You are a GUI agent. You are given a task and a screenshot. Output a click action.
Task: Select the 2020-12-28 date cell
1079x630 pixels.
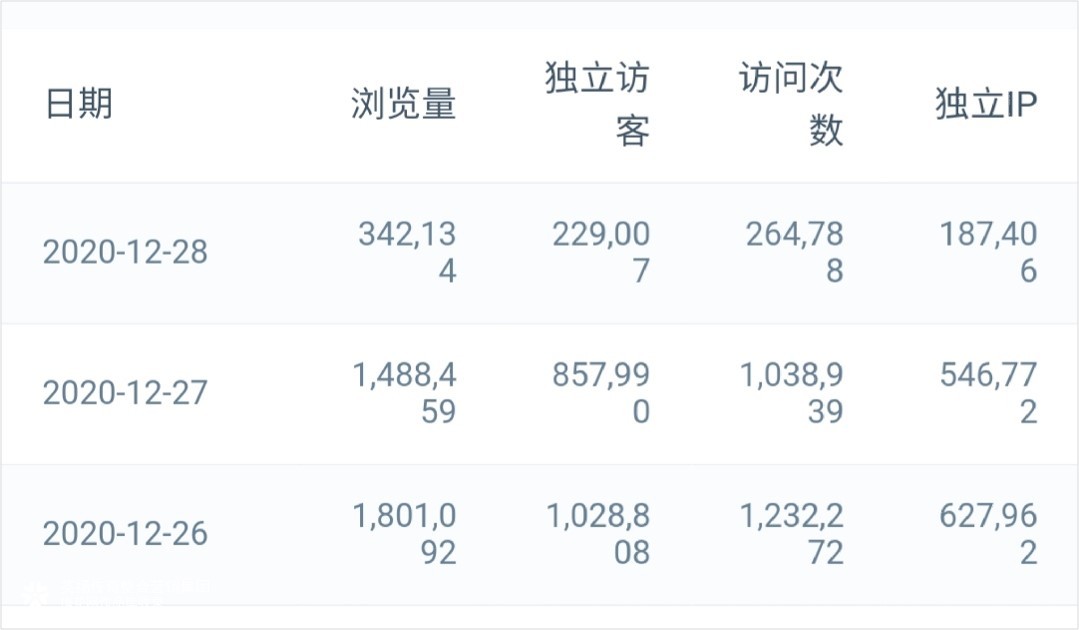click(125, 253)
